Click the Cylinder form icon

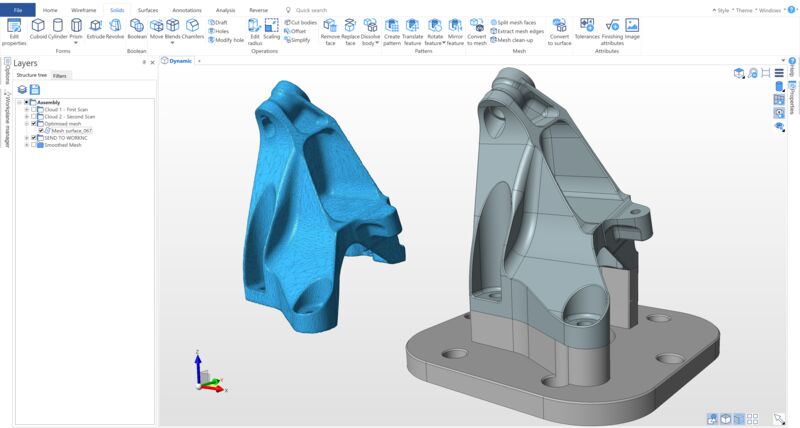click(57, 28)
